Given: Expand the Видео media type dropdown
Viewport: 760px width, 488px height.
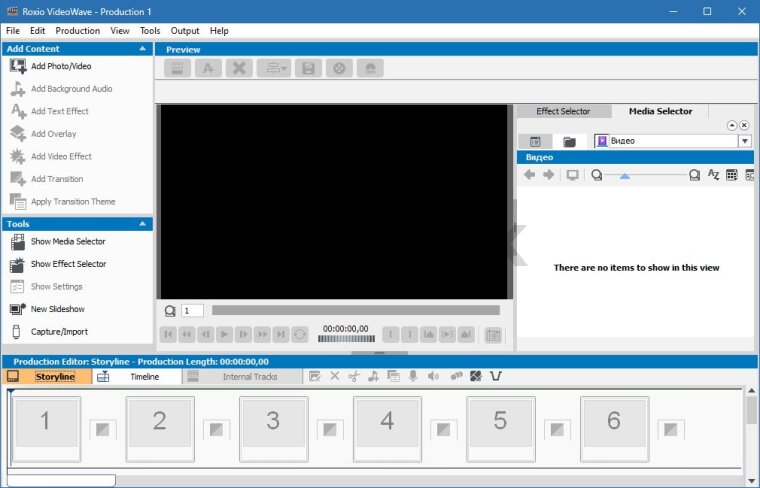Looking at the screenshot, I should coord(745,142).
